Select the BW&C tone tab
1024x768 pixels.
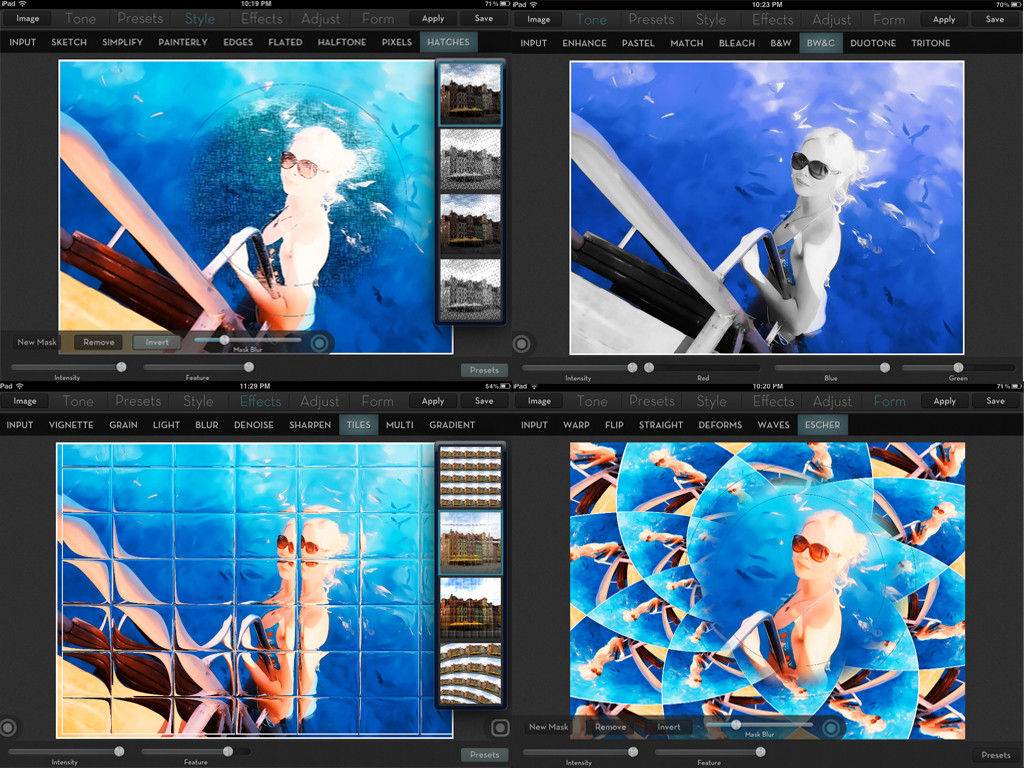click(x=820, y=42)
